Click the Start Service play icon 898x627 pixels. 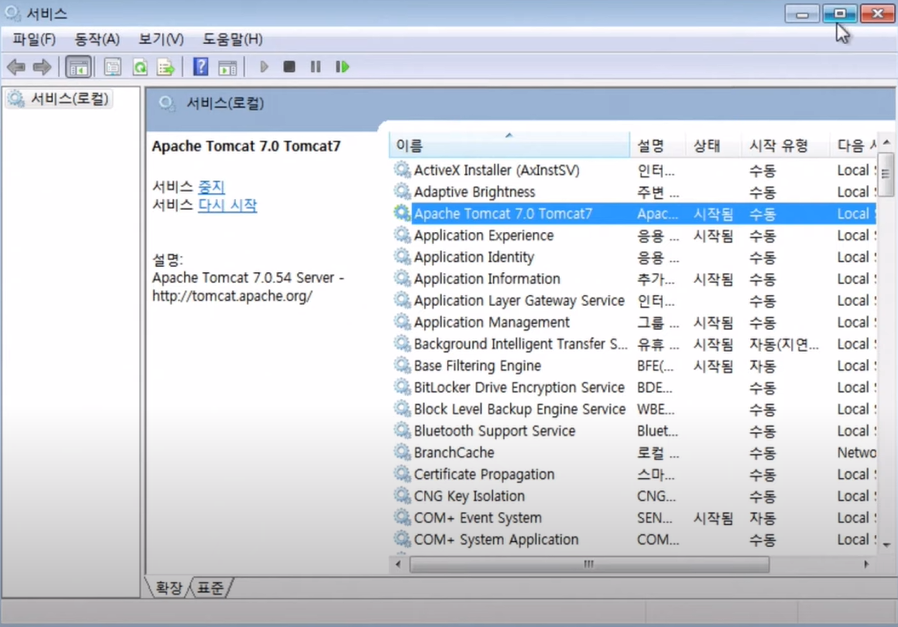click(x=263, y=67)
